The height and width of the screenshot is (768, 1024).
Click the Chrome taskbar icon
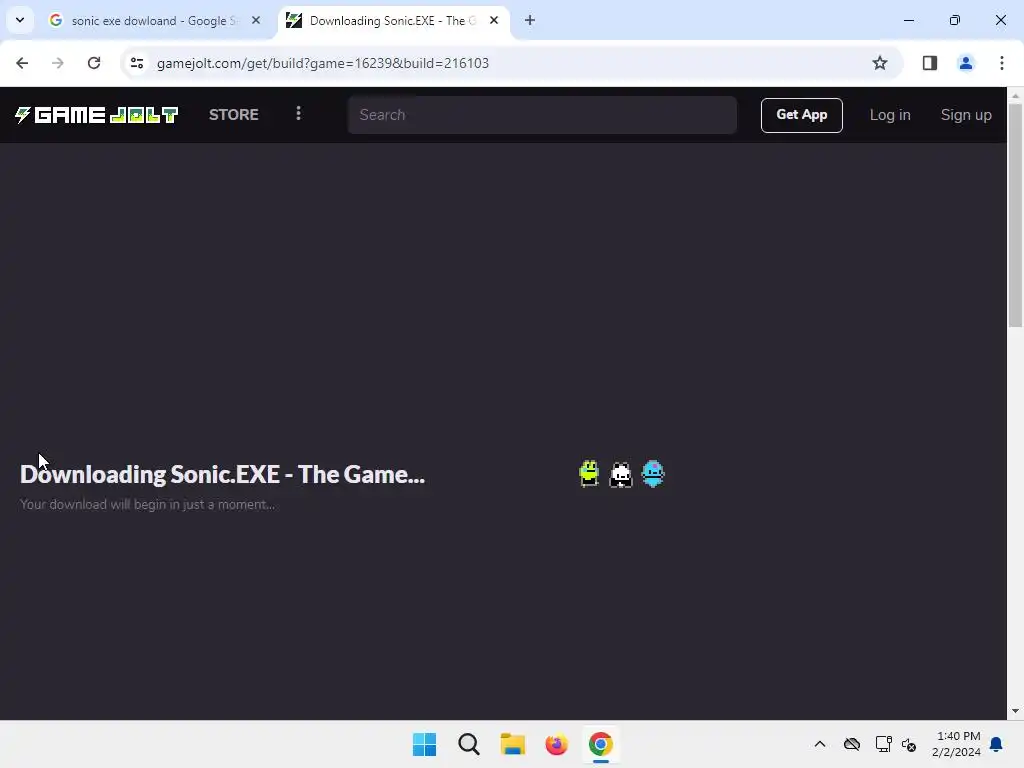pyautogui.click(x=600, y=744)
